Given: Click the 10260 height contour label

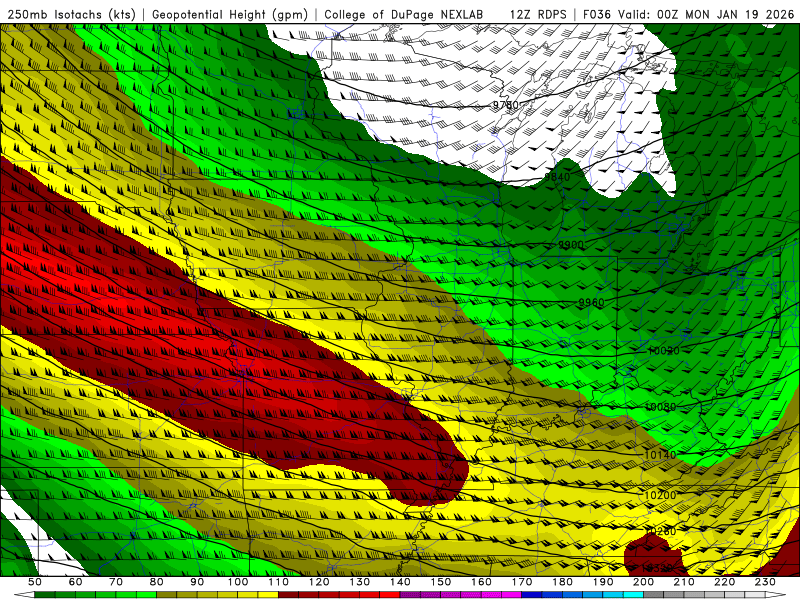Looking at the screenshot, I should point(660,532).
